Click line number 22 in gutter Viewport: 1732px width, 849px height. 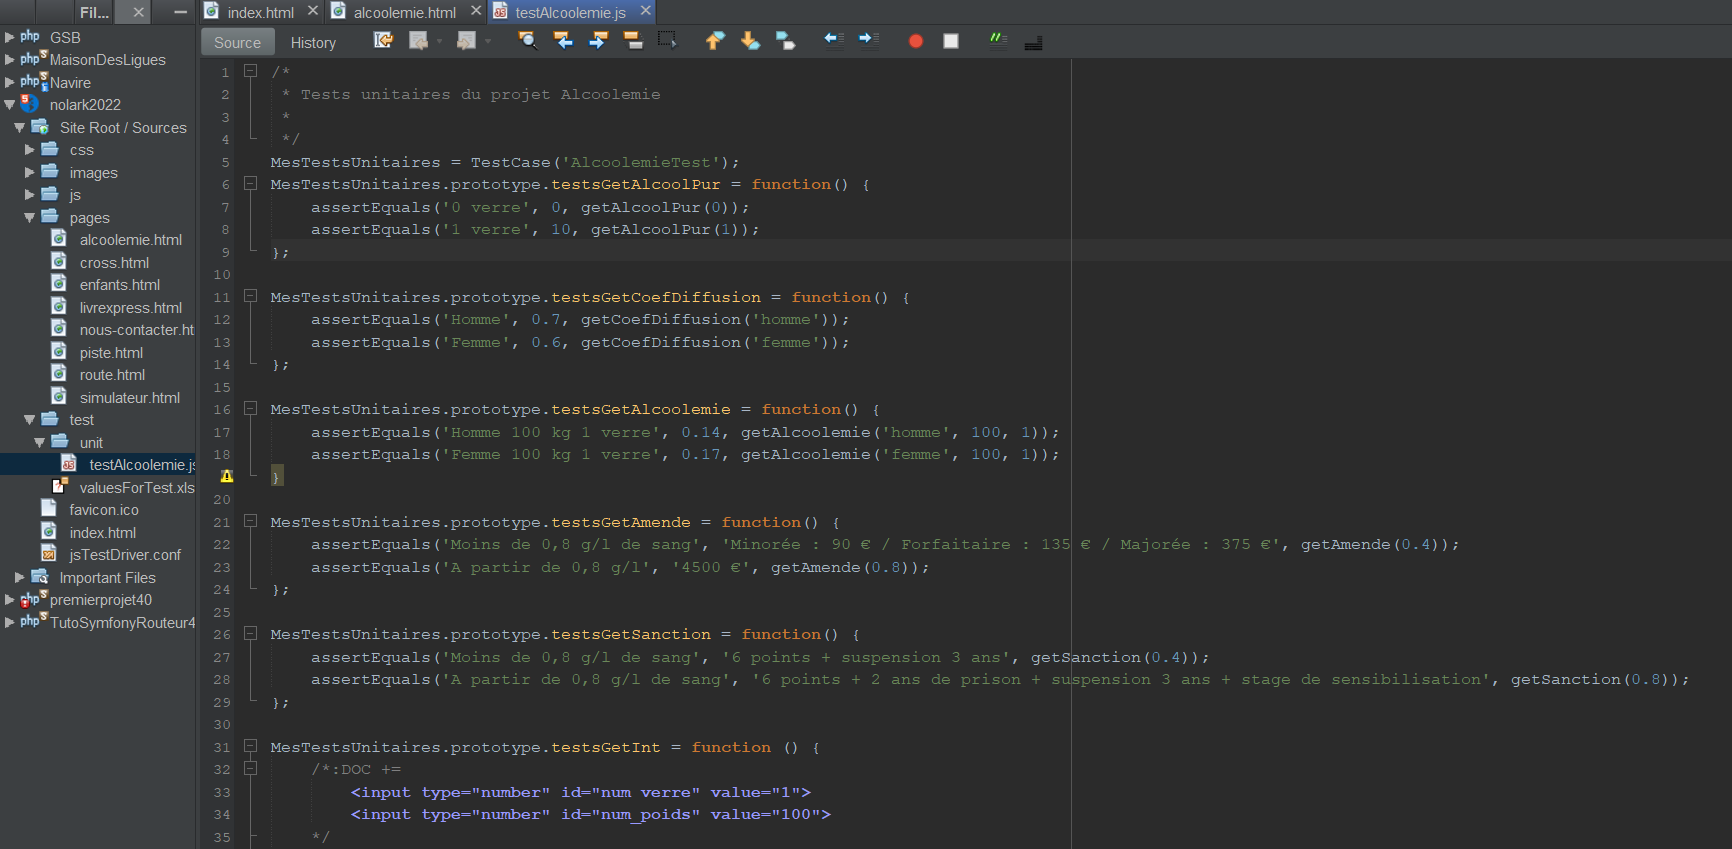point(222,544)
